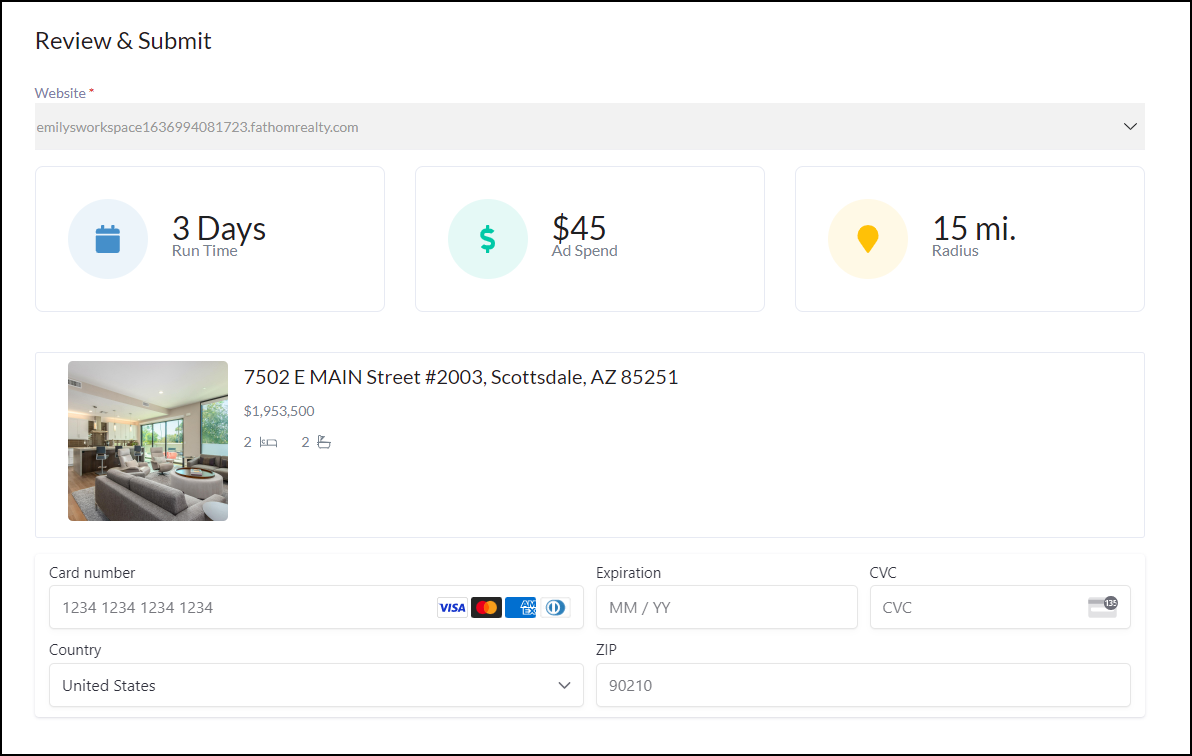This screenshot has width=1192, height=756.
Task: Click the American Express card icon
Action: (520, 607)
